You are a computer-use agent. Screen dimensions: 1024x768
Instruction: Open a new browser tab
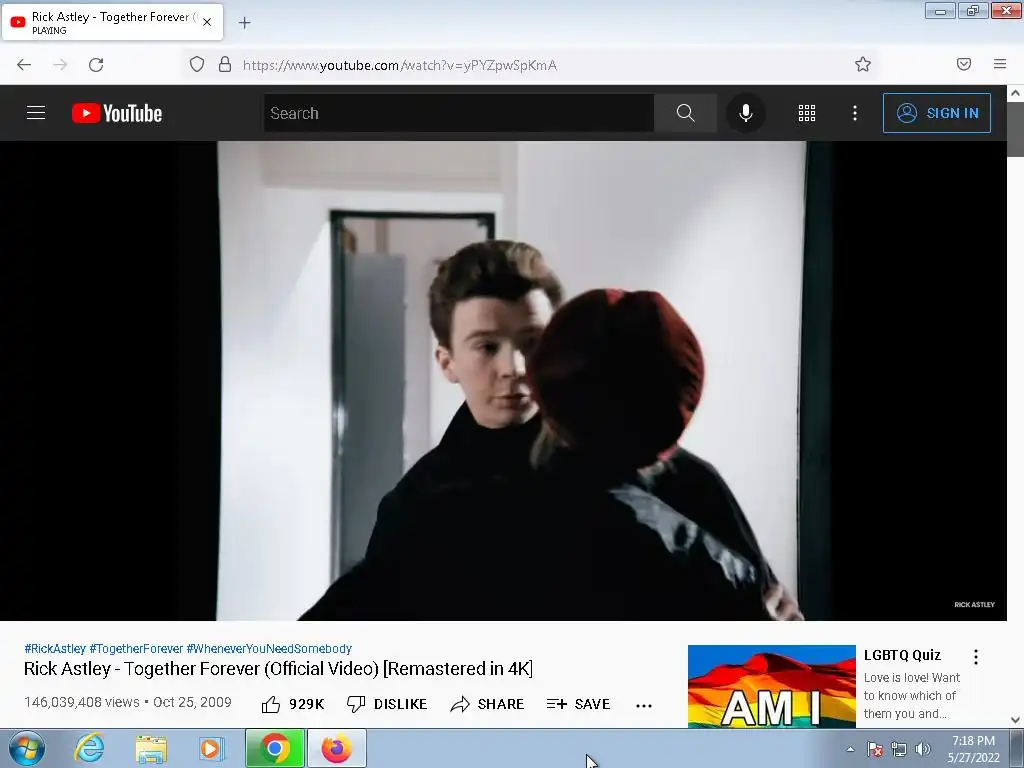click(244, 23)
